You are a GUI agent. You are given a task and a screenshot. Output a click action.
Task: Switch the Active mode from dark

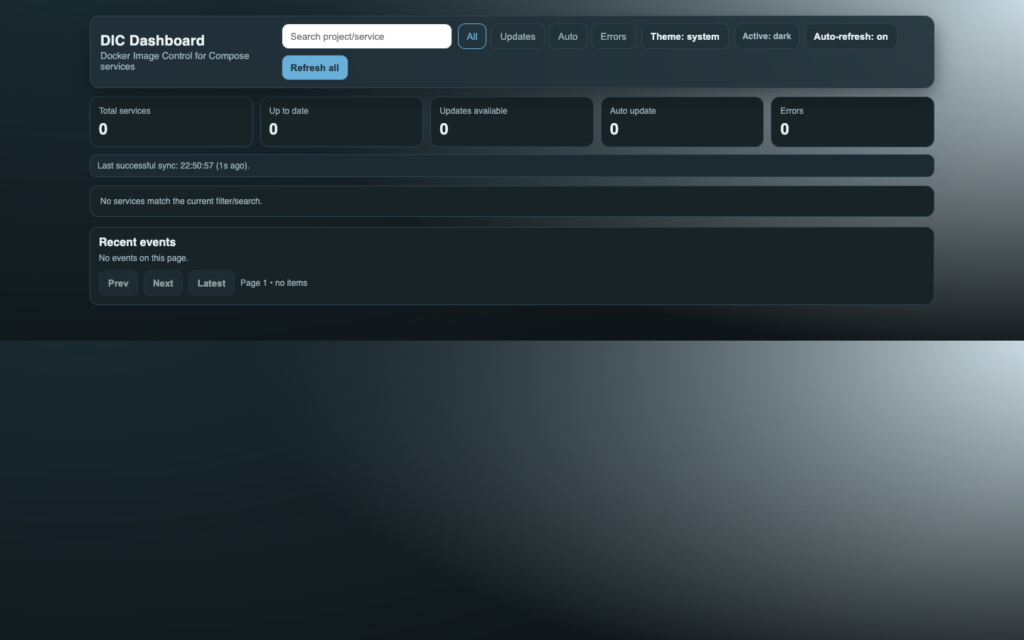pyautogui.click(x=766, y=36)
